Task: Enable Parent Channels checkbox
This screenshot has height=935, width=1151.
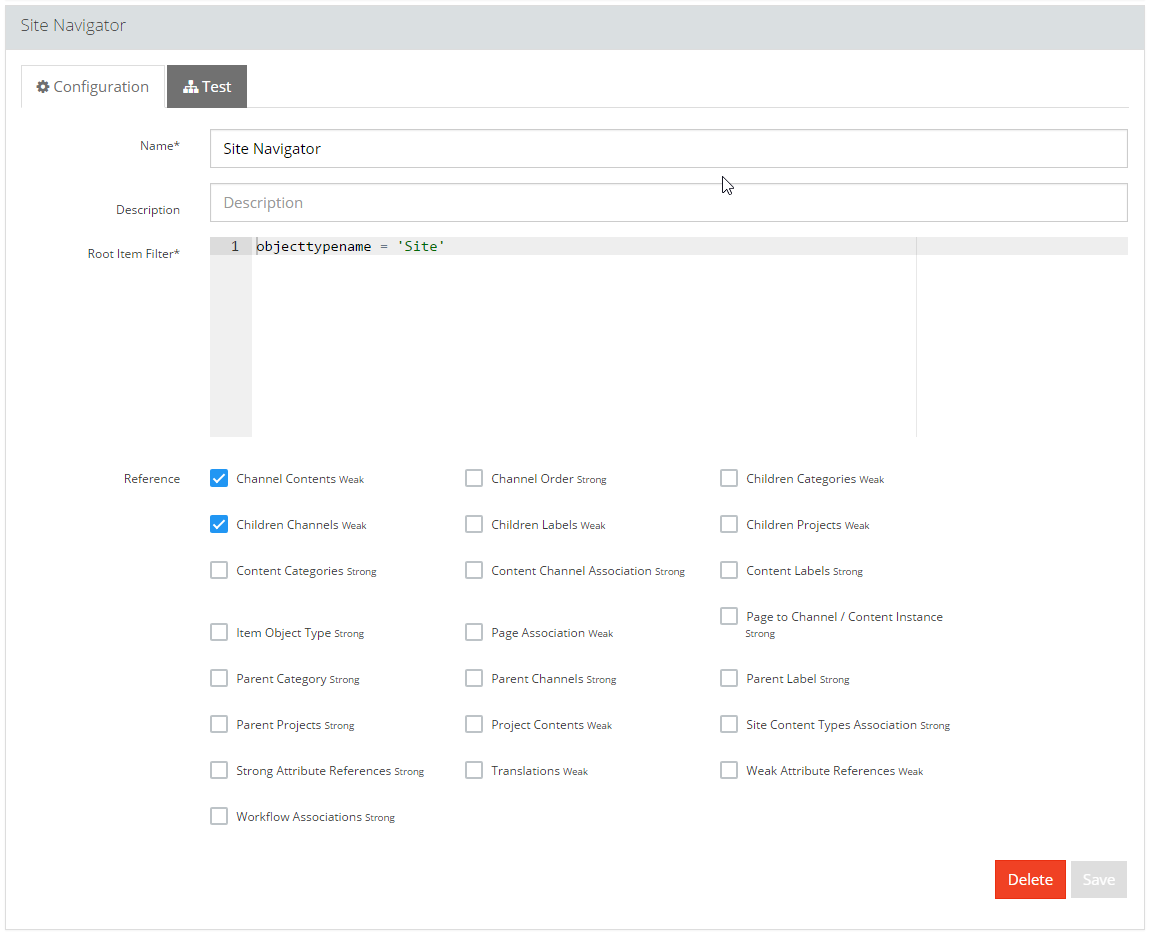Action: click(x=474, y=678)
